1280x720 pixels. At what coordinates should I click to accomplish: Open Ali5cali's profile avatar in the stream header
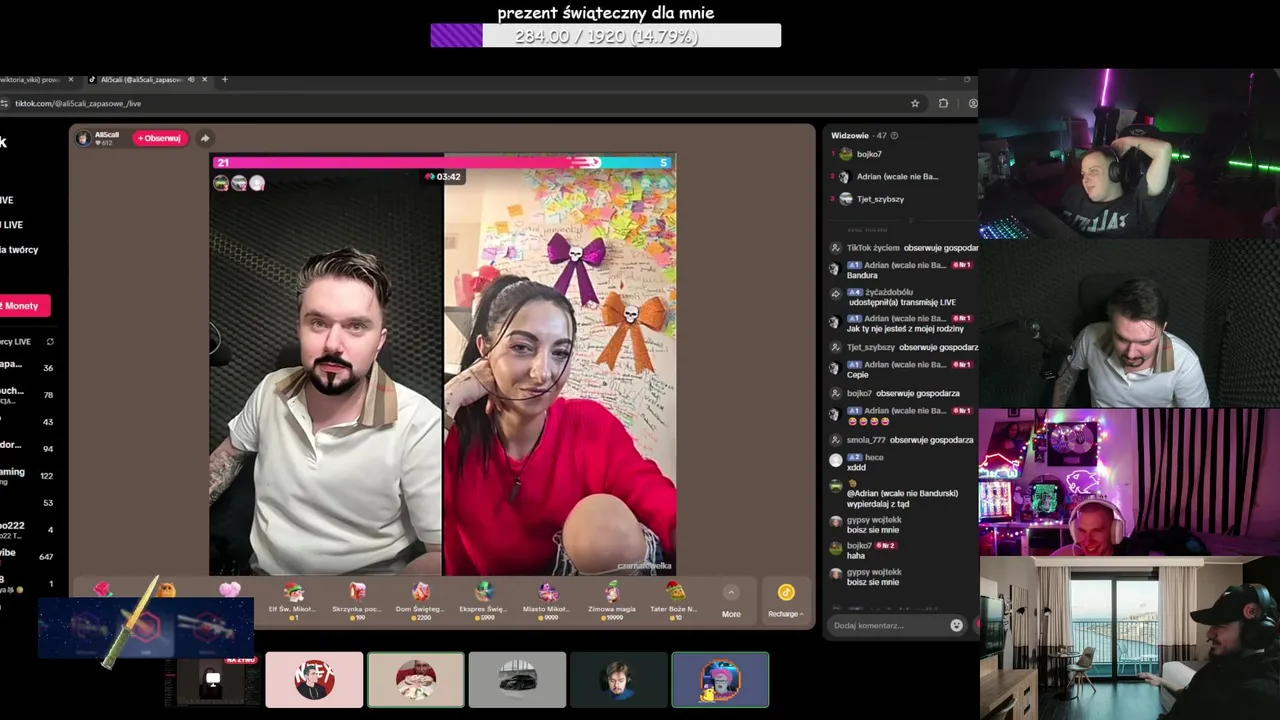[83, 138]
